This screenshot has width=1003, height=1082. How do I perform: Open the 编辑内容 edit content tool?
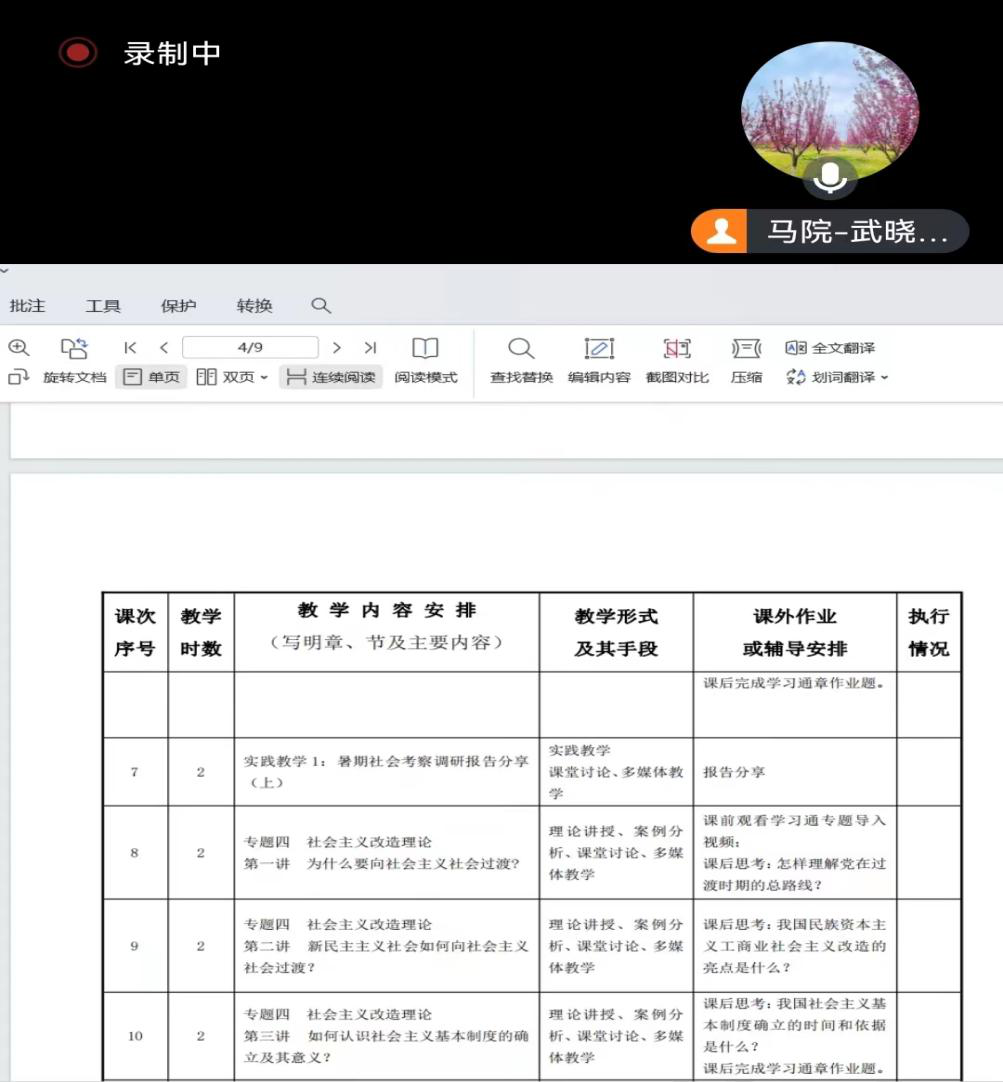598,360
